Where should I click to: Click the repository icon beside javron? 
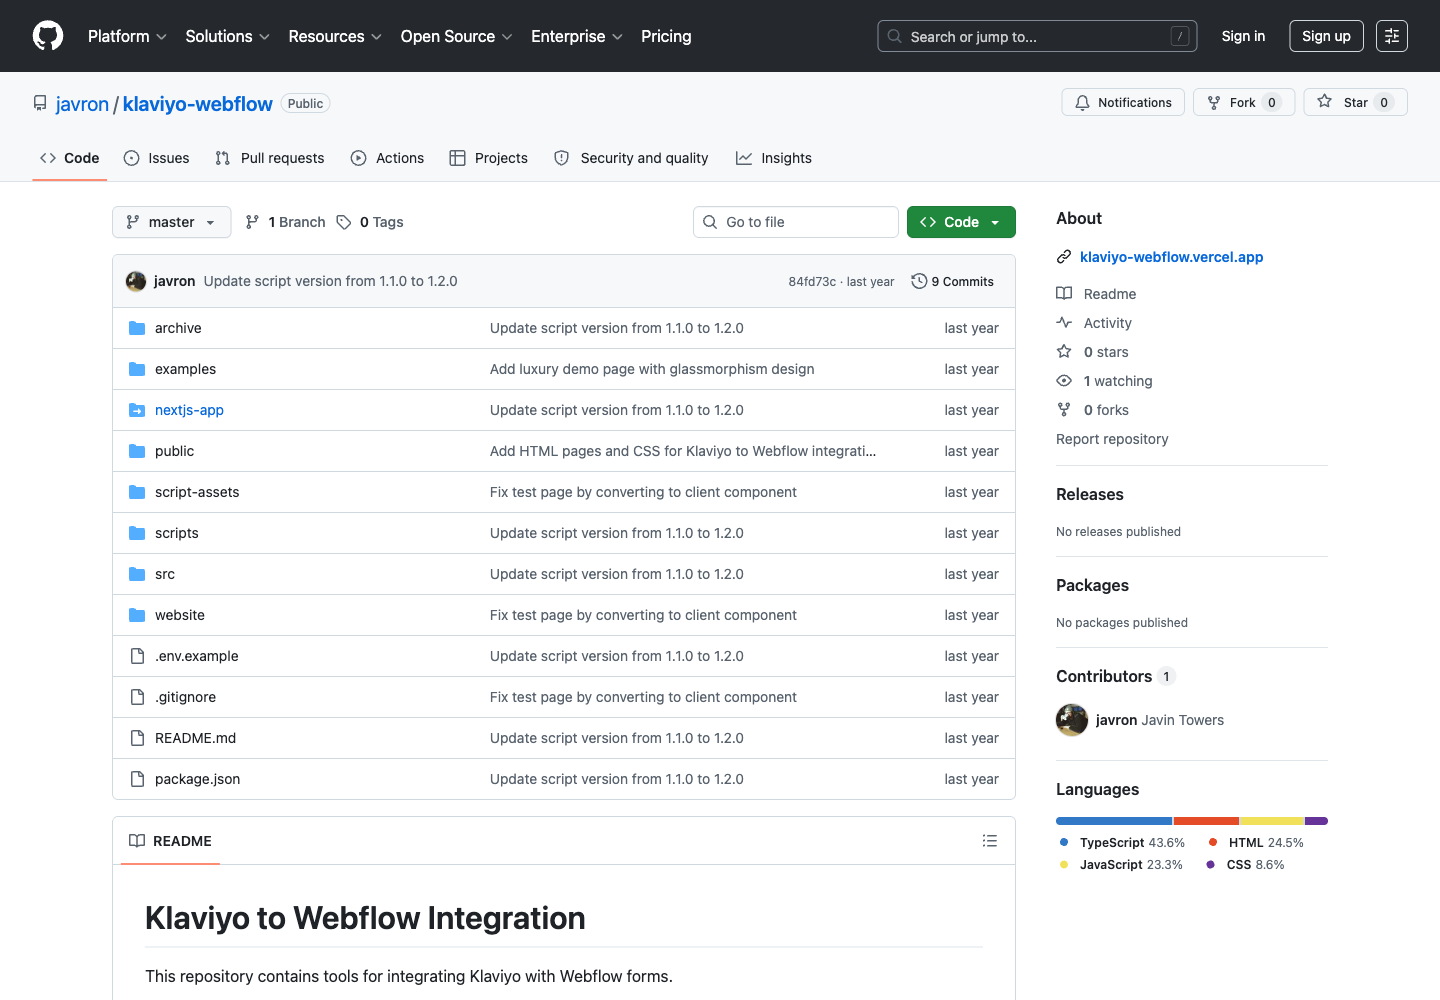tap(40, 104)
